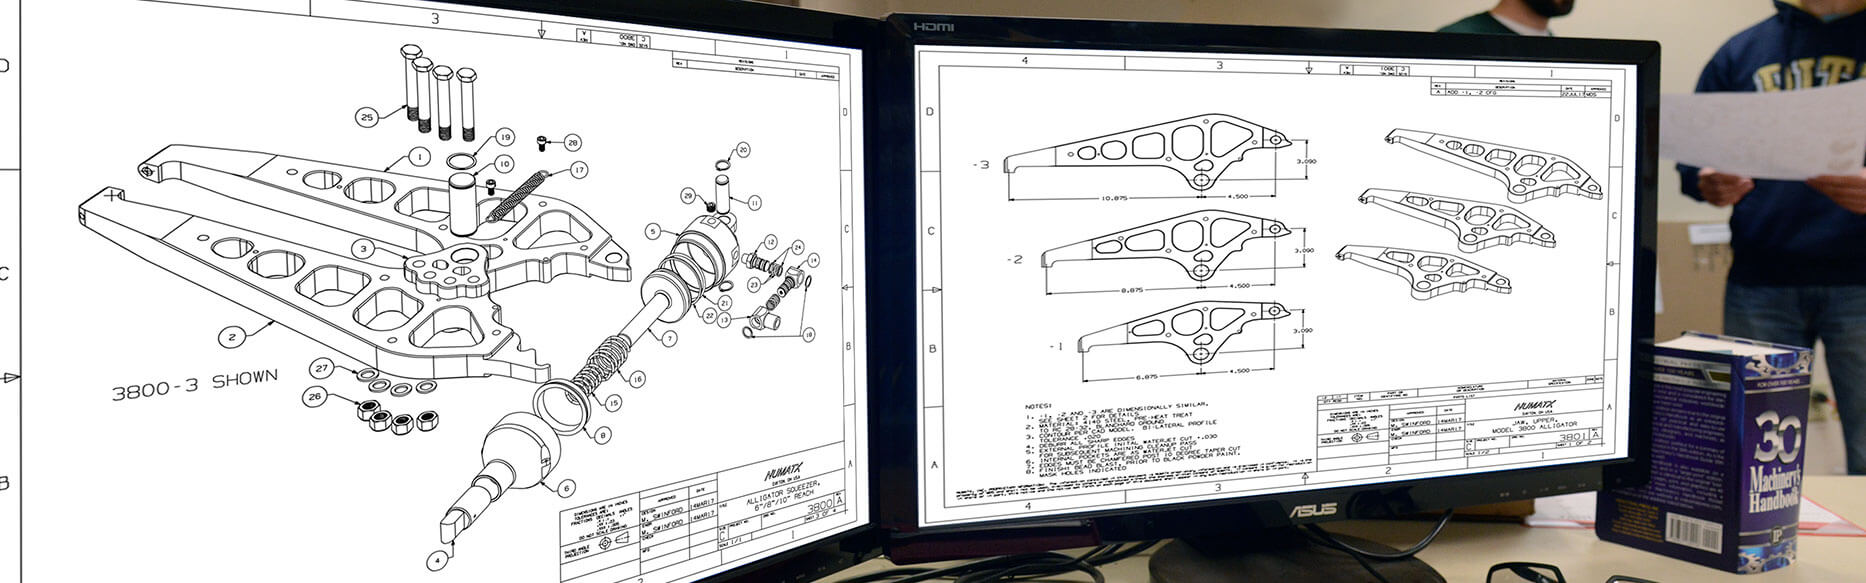Click balloon 26 beside the hex nuts
This screenshot has width=1866, height=583.
[x=315, y=396]
